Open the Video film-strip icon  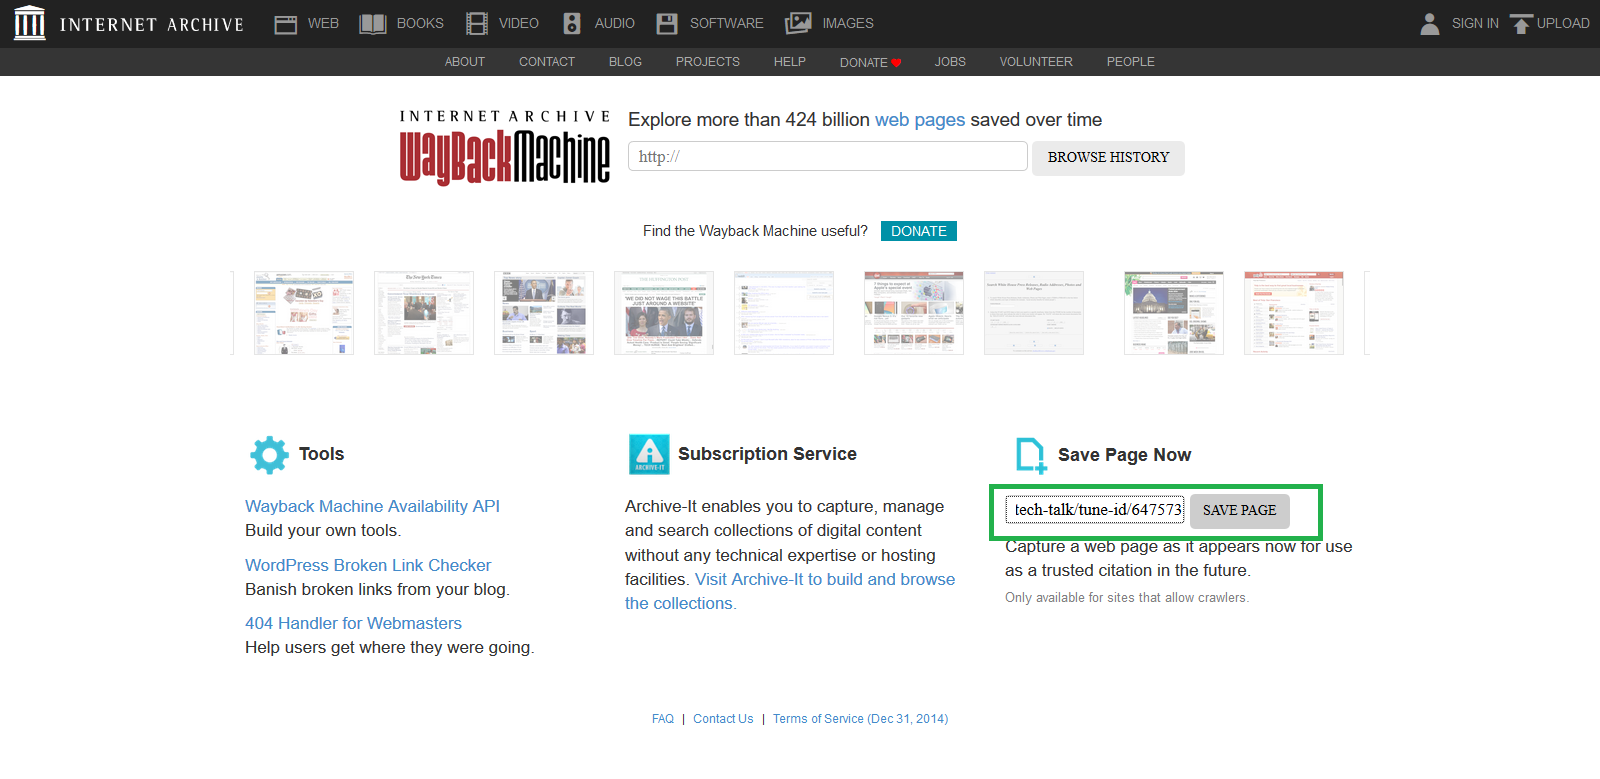477,24
